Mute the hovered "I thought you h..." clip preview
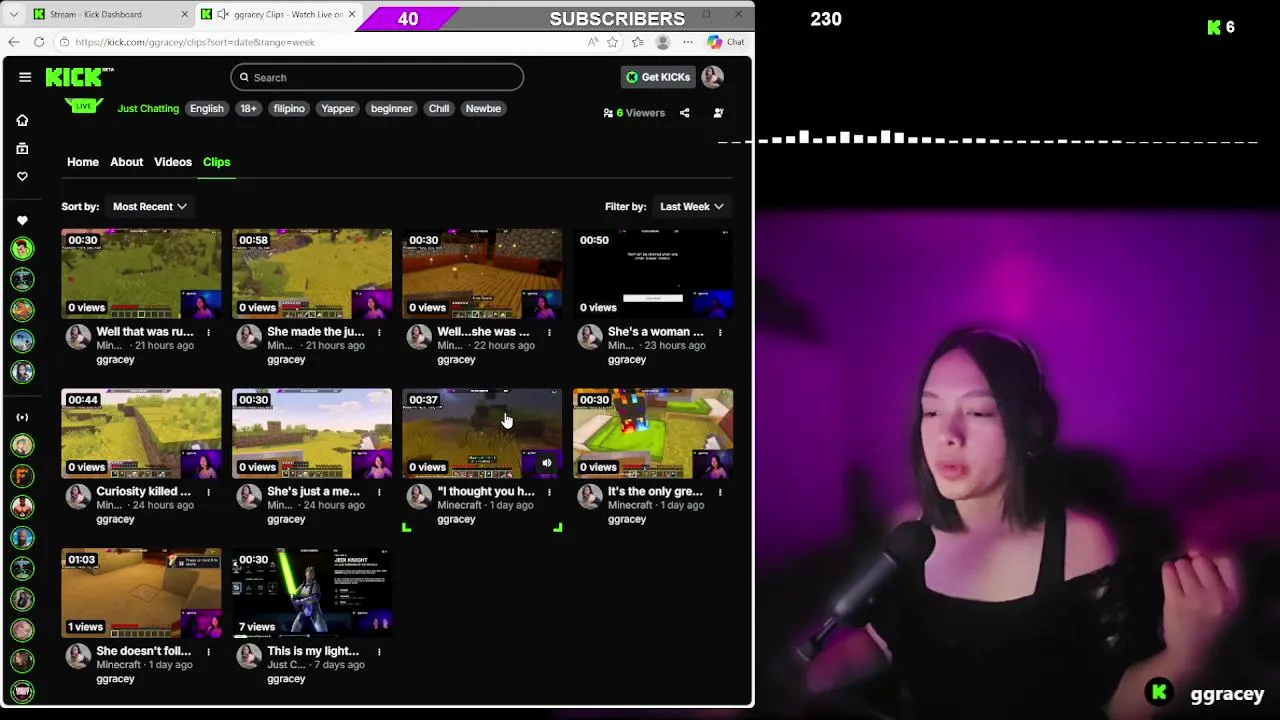1280x720 pixels. [546, 463]
